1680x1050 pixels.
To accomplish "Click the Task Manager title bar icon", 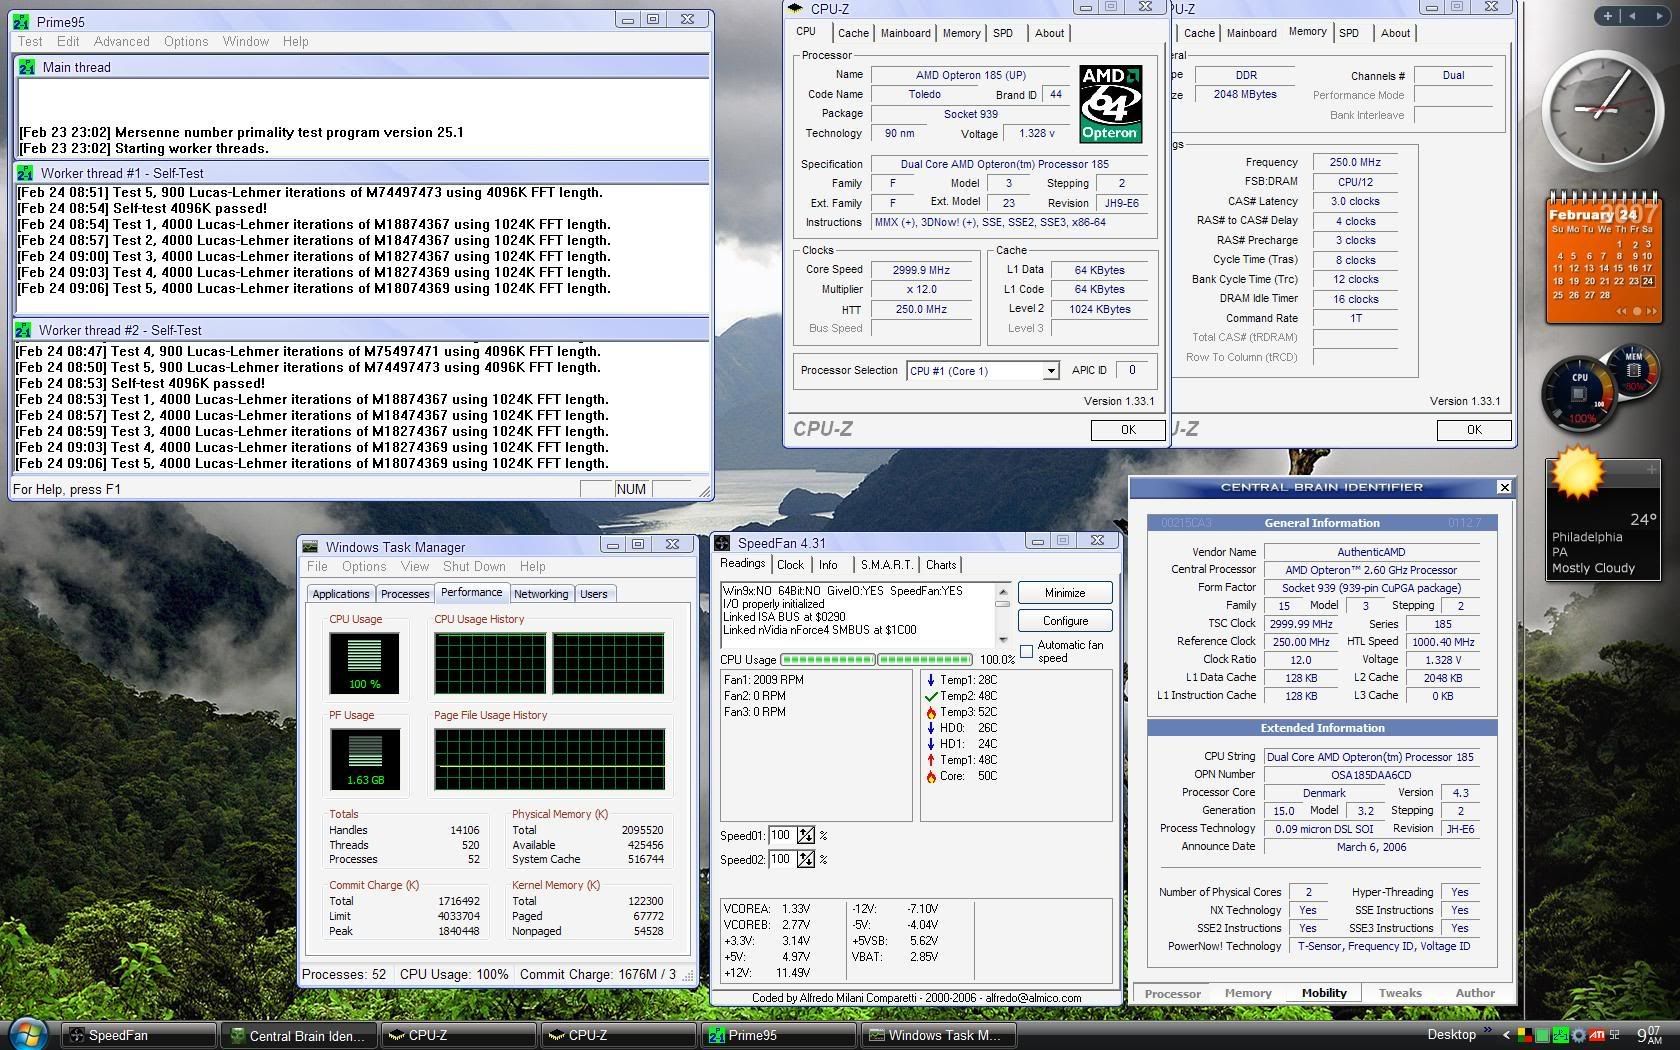I will click(x=311, y=547).
